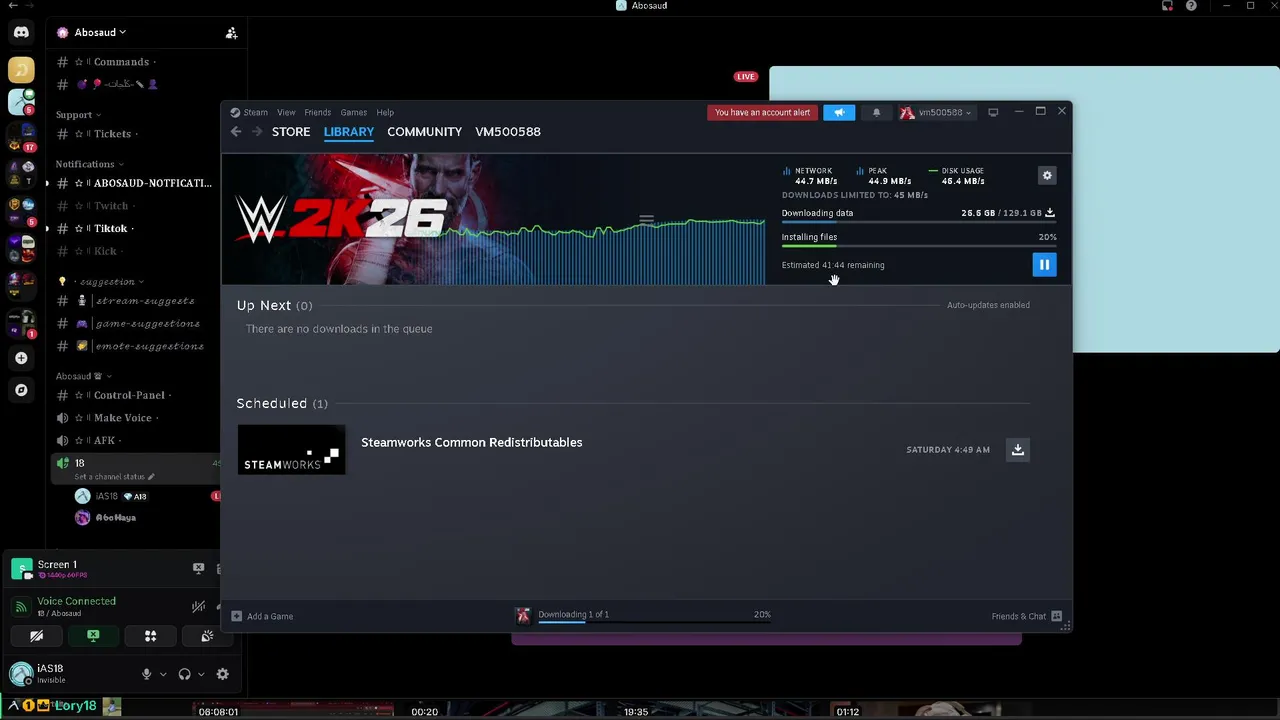Open the Discord soundboard button
Screen dimensions: 1280x720
[x=207, y=636]
